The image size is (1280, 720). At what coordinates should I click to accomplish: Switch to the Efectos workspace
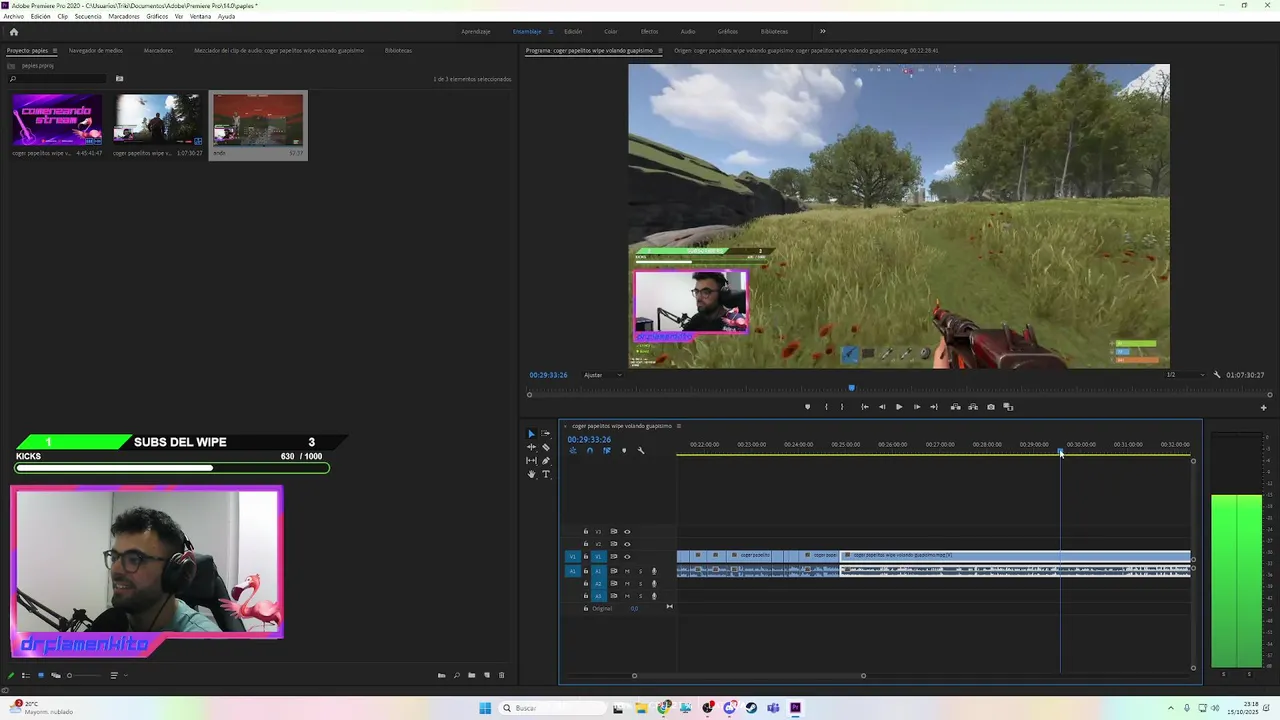649,31
